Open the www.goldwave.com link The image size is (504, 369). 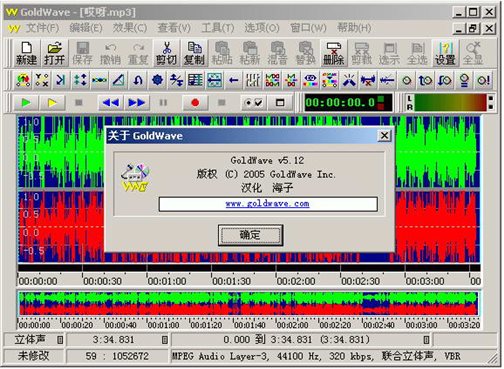(268, 204)
